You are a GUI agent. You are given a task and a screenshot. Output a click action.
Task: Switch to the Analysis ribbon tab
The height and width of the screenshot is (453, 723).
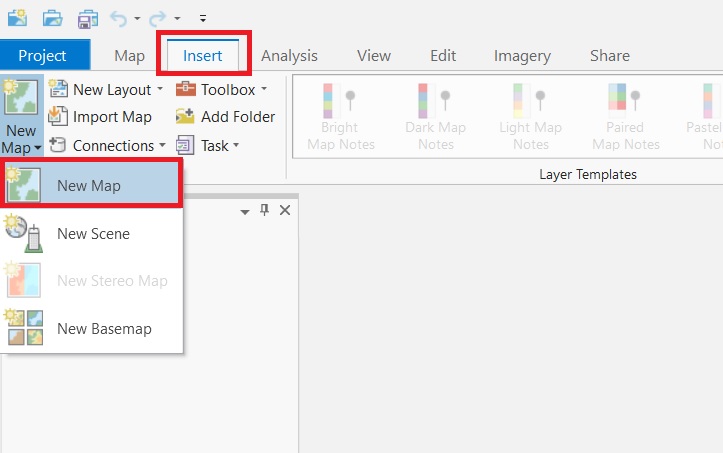click(x=289, y=56)
